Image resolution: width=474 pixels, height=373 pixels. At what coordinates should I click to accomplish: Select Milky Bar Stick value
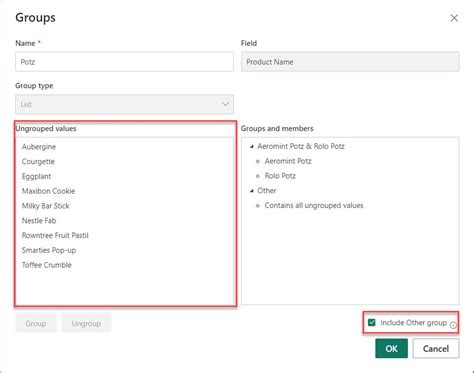click(46, 206)
